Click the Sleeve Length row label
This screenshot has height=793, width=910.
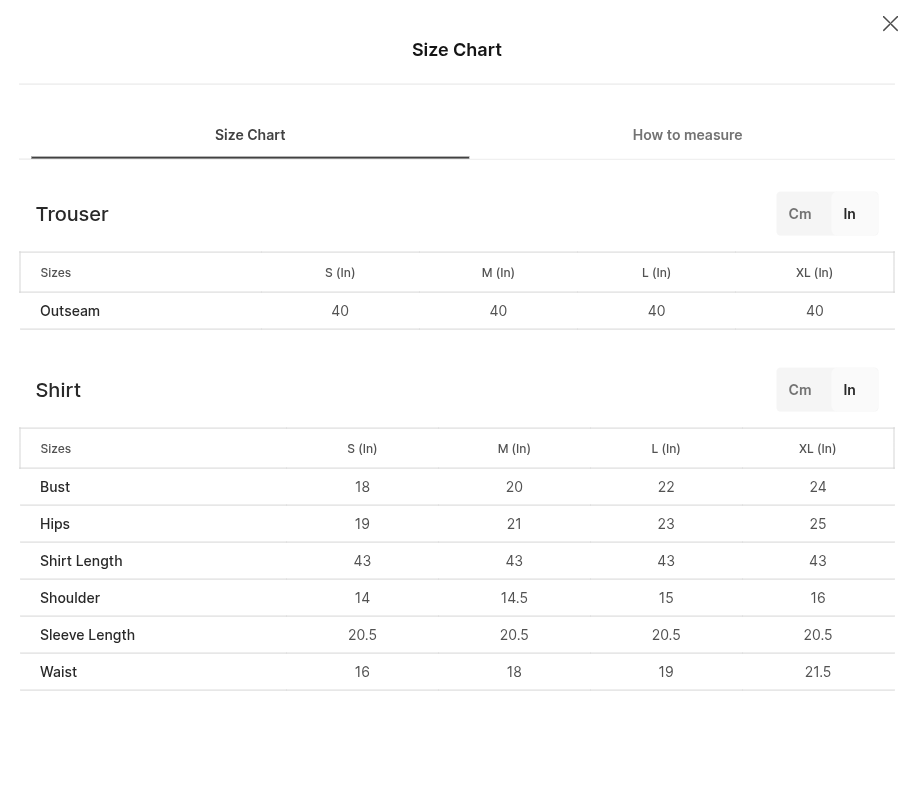[x=87, y=635]
